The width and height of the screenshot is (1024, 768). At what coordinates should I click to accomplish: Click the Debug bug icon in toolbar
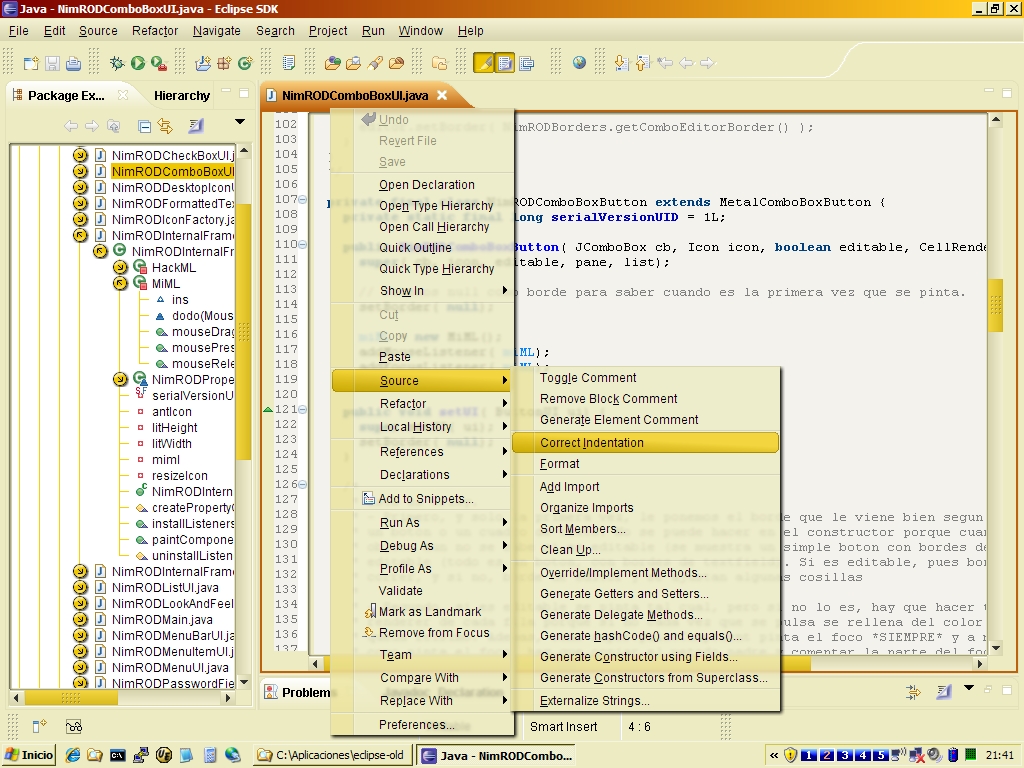[117, 63]
